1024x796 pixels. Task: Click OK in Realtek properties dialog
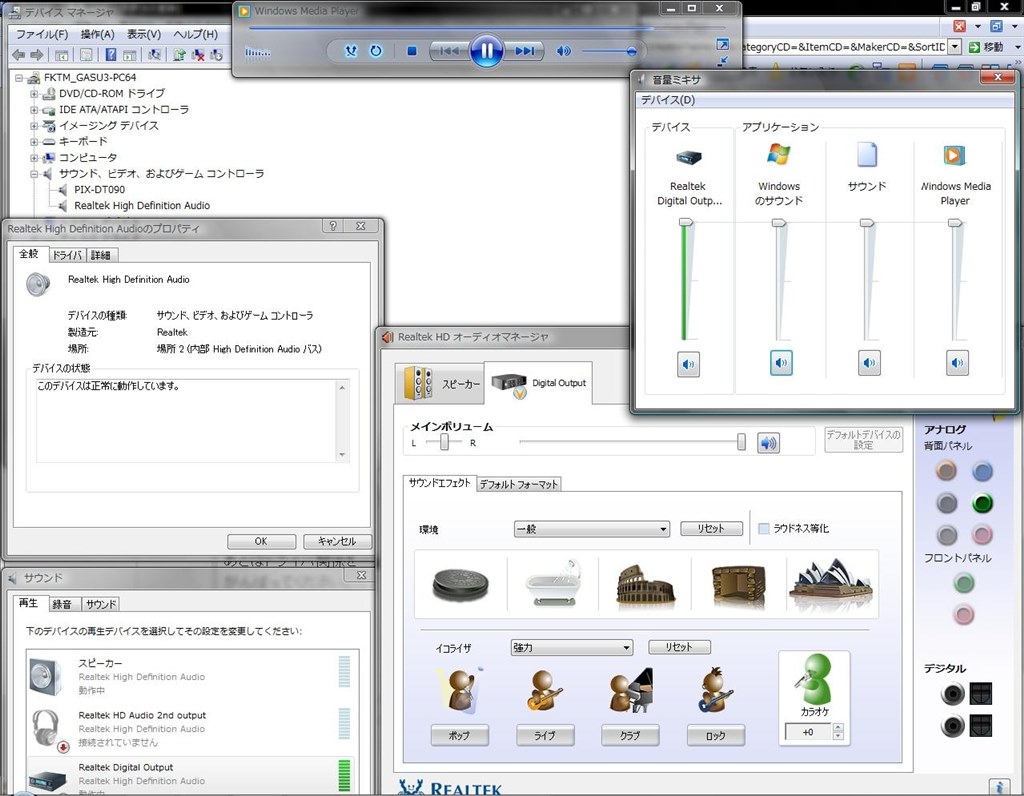pos(260,541)
